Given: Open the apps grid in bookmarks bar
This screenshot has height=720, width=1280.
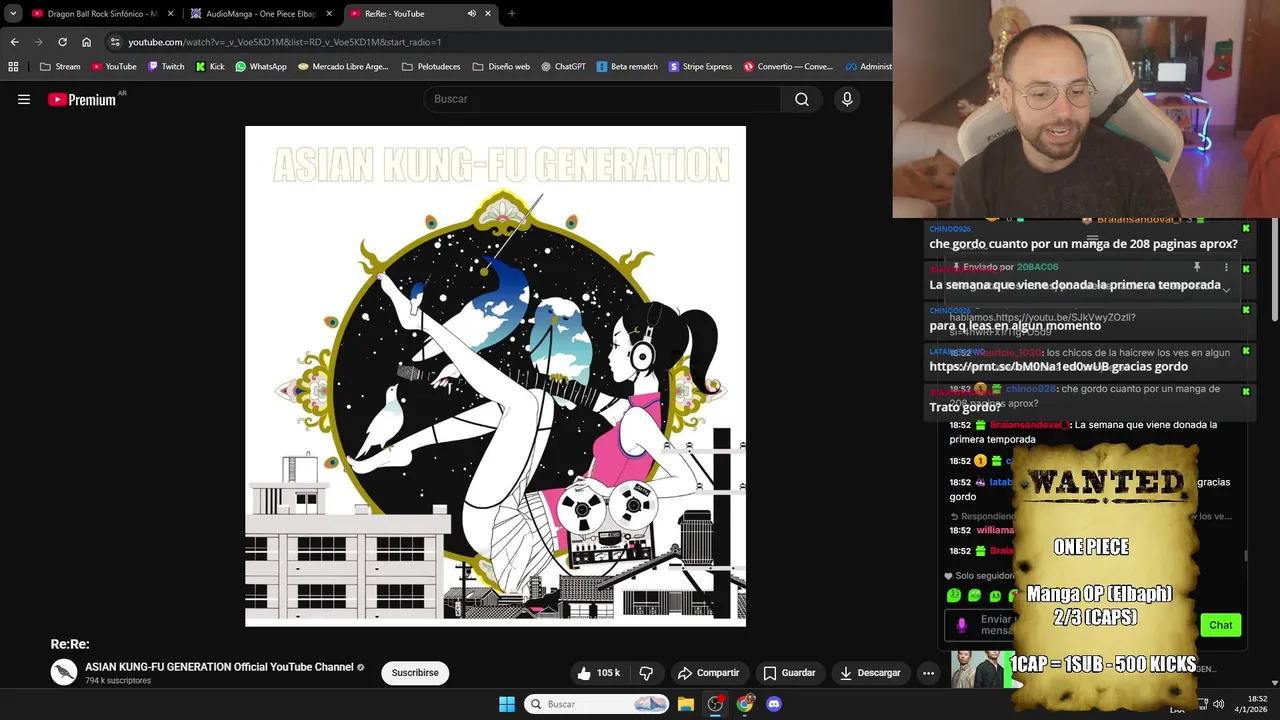Looking at the screenshot, I should [13, 67].
